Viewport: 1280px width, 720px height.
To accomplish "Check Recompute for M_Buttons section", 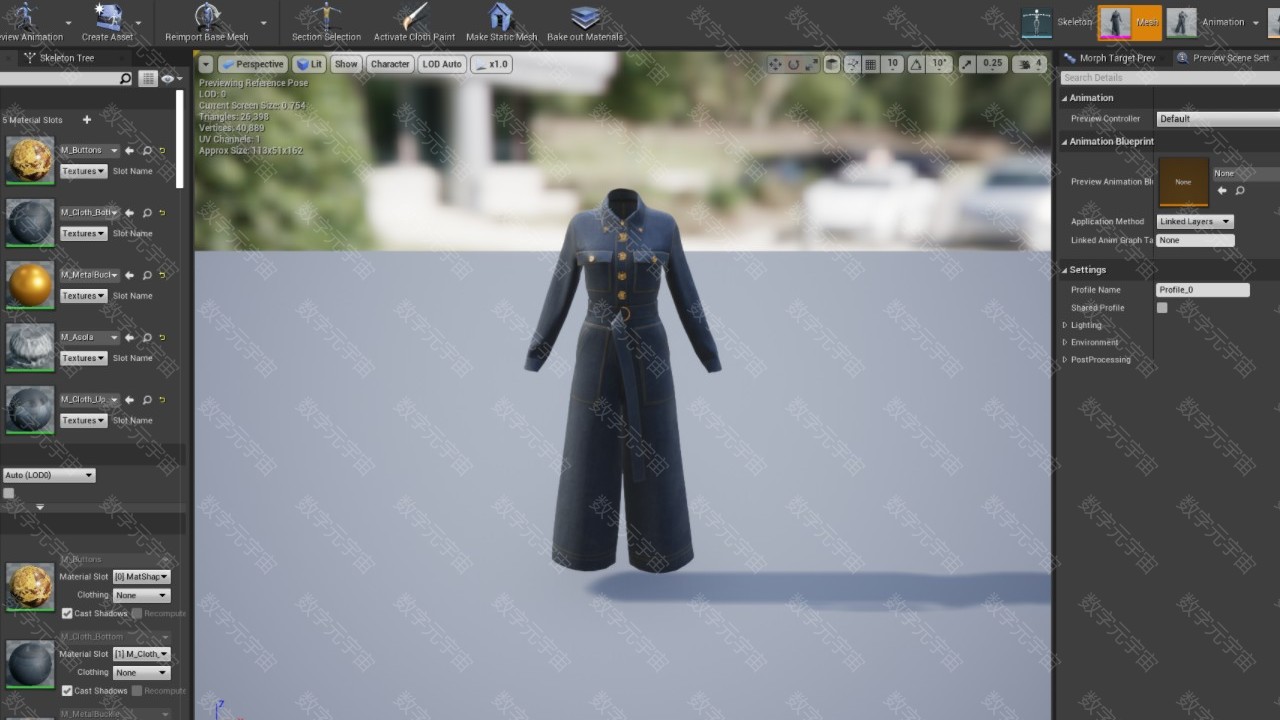I will coord(137,613).
